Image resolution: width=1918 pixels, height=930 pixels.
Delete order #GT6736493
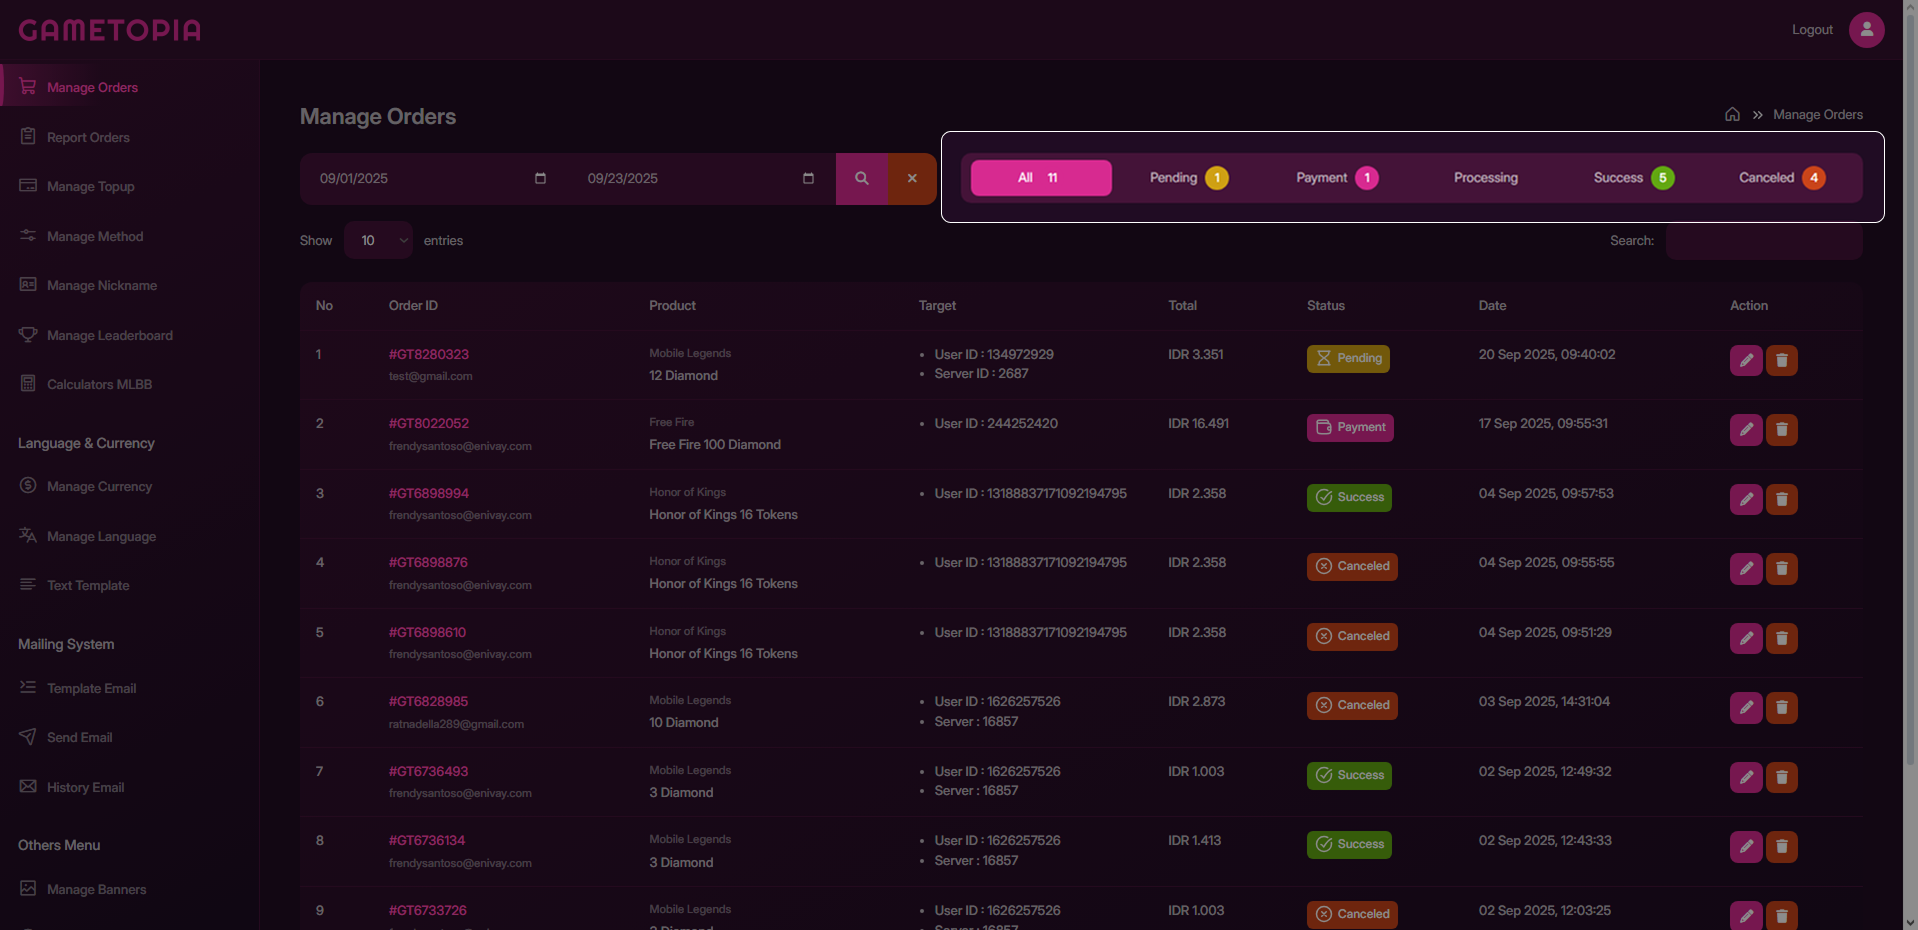1782,777
